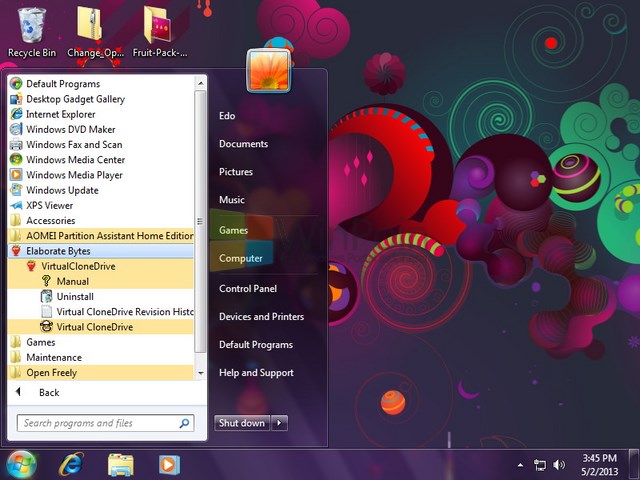Click the Shut down button
The width and height of the screenshot is (640, 480).
[242, 423]
